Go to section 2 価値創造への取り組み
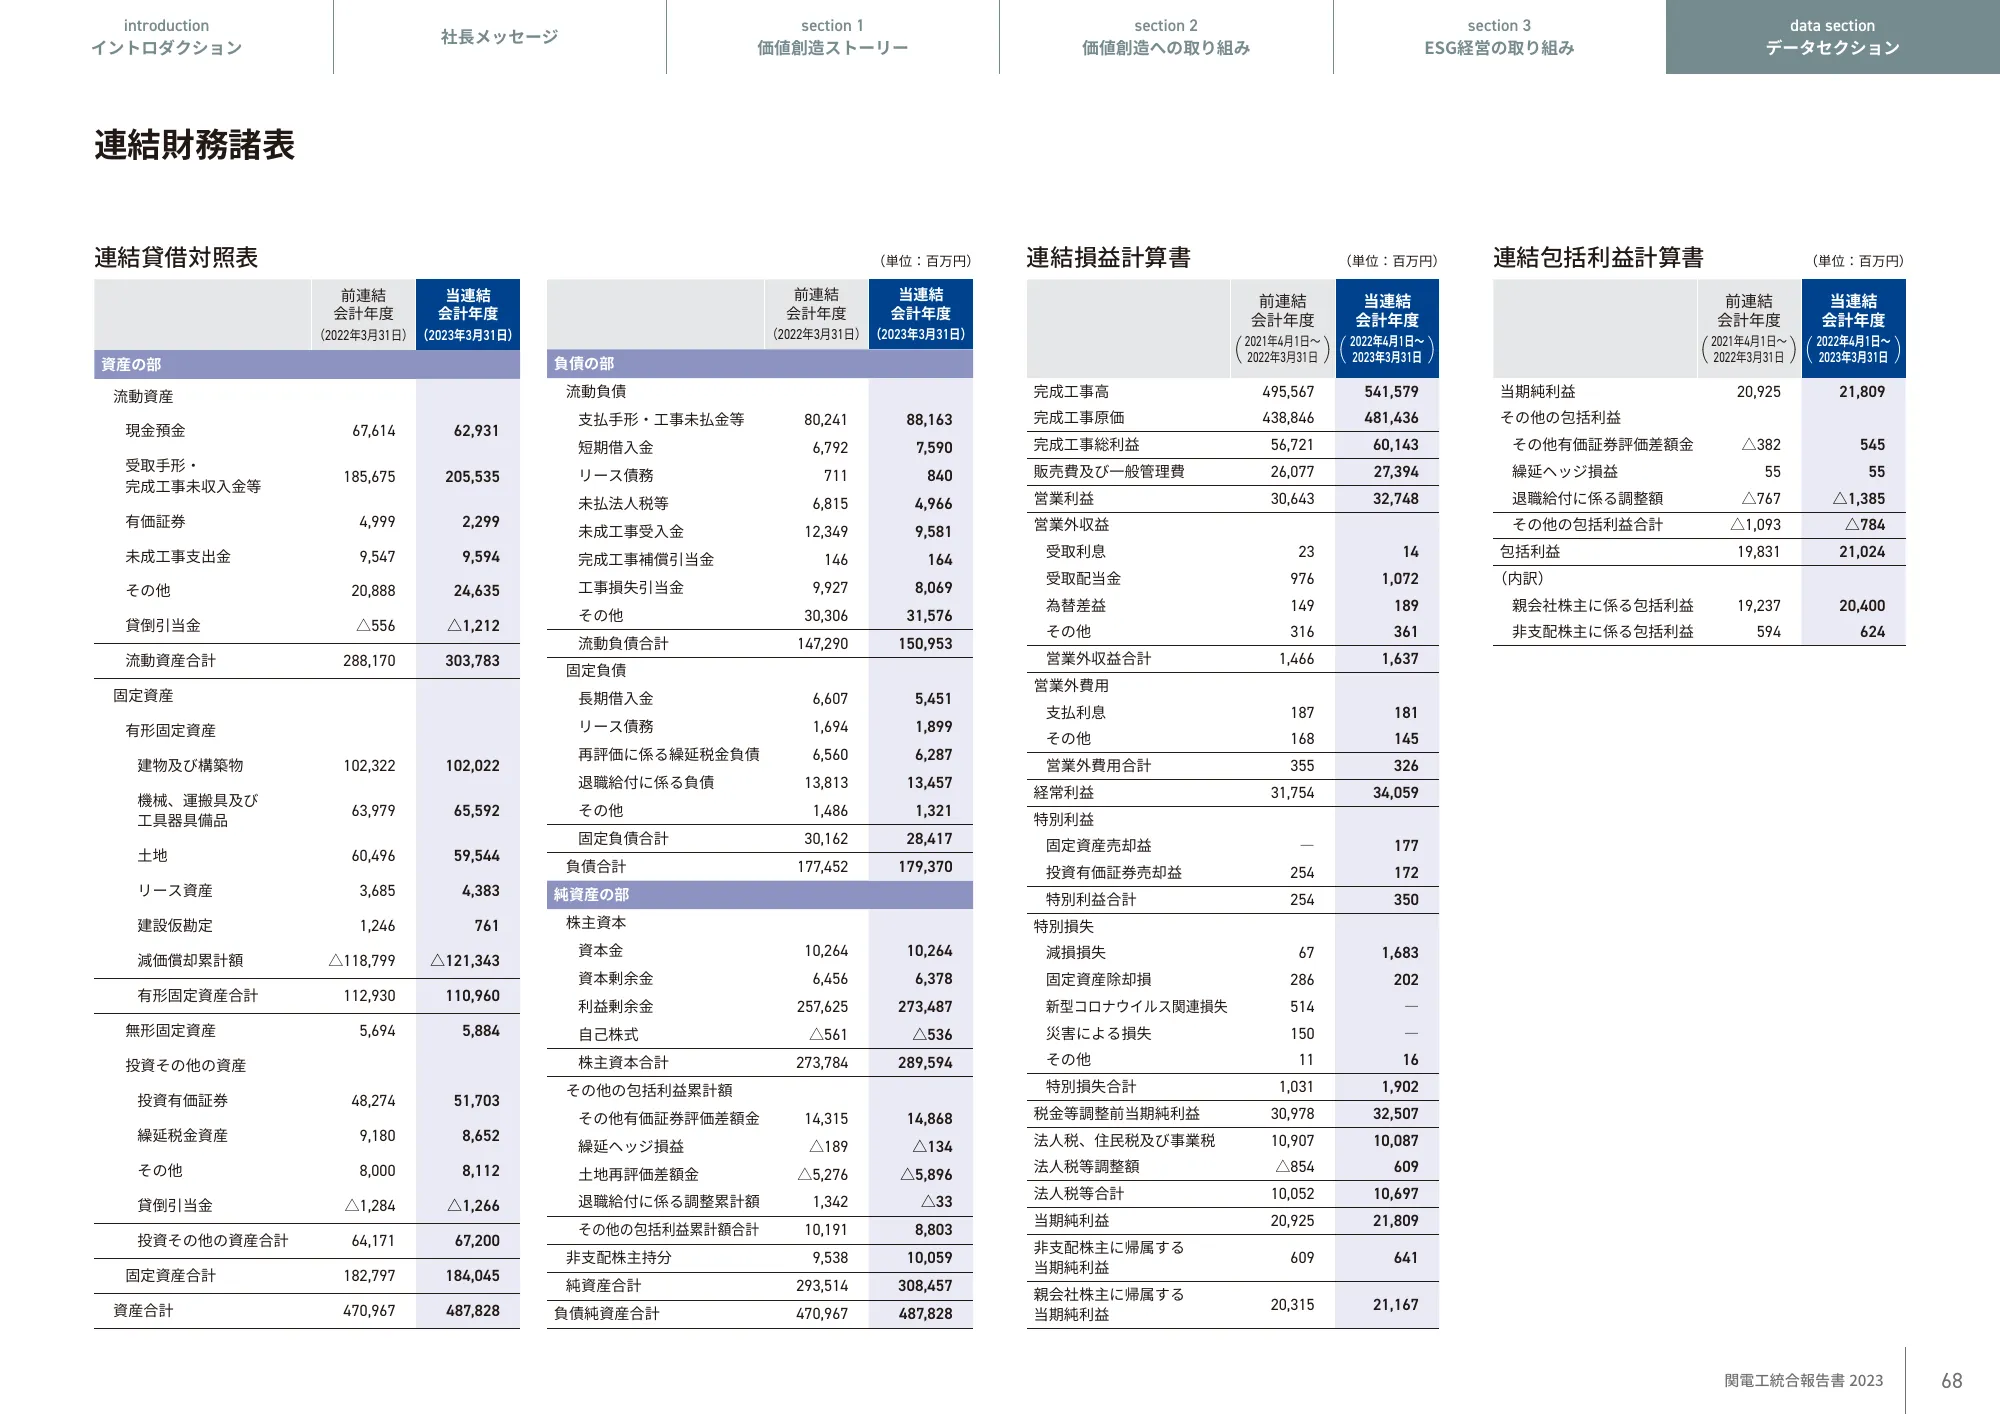Image resolution: width=2000 pixels, height=1415 pixels. (1166, 36)
